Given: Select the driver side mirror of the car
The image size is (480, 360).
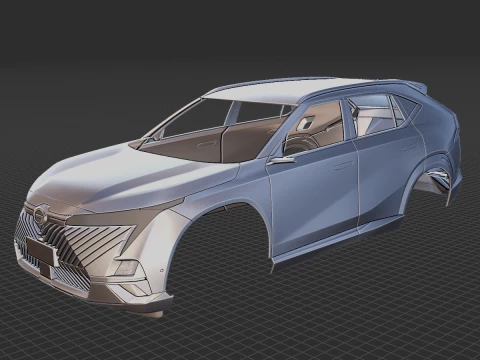Looking at the screenshot, I should coord(282,160).
